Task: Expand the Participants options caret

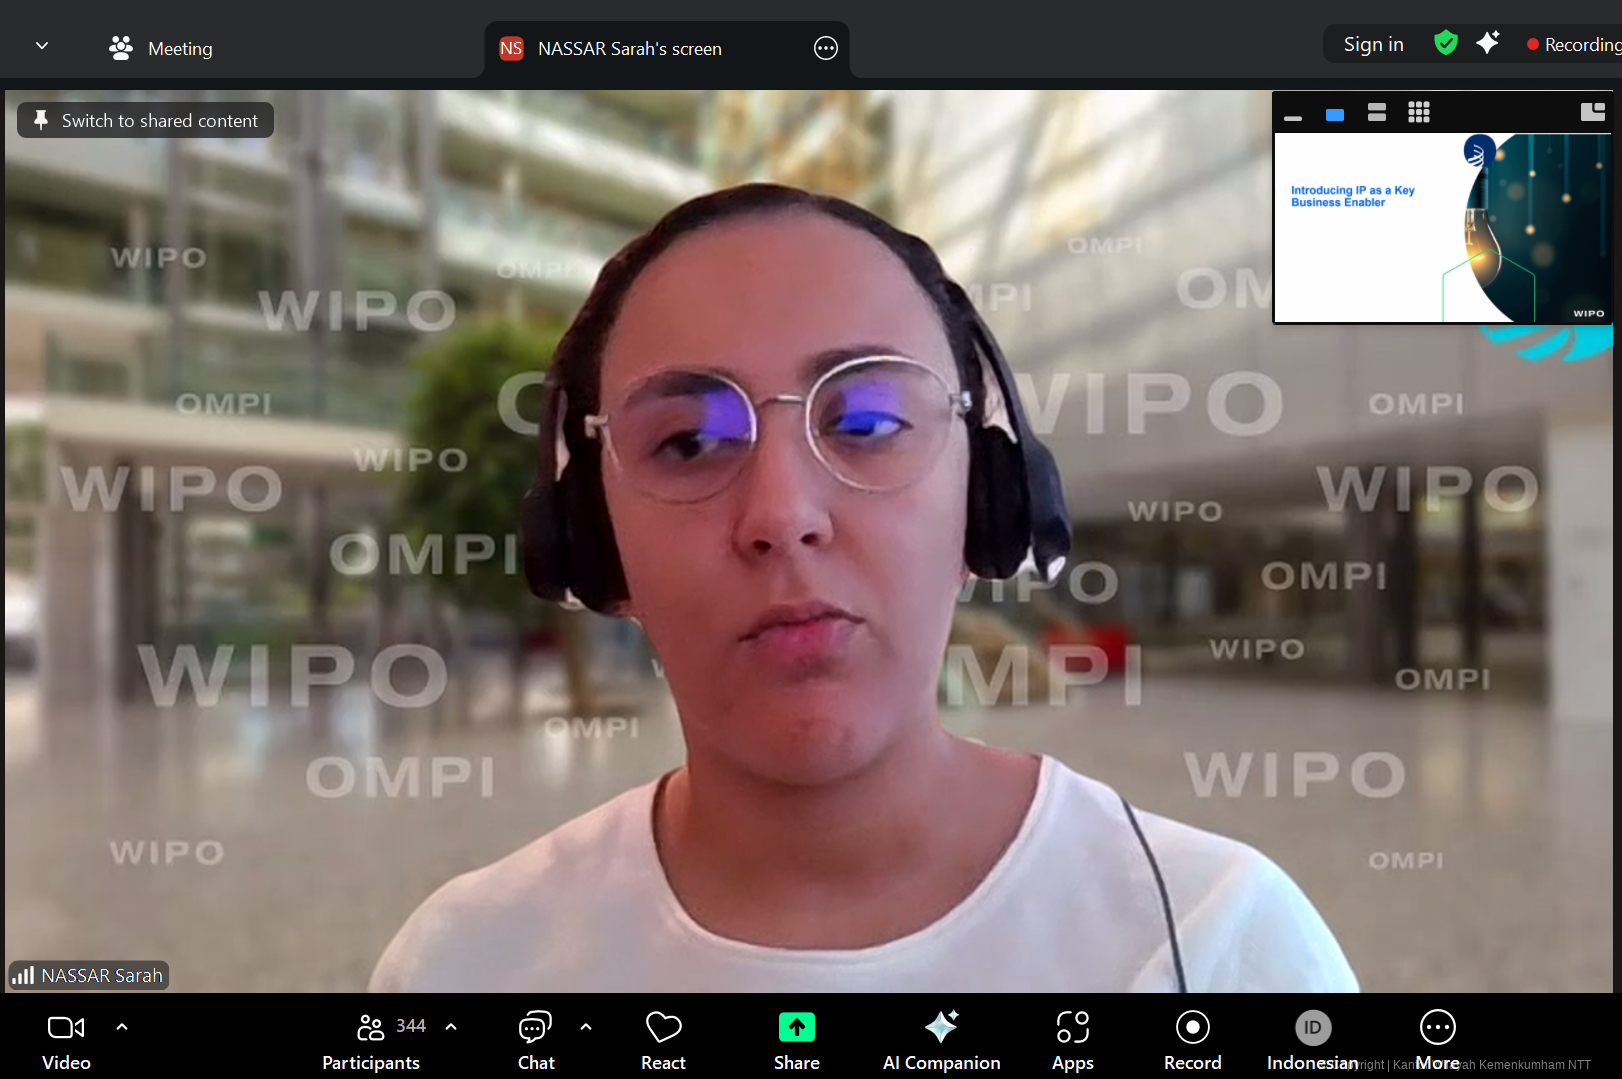Action: [451, 1027]
